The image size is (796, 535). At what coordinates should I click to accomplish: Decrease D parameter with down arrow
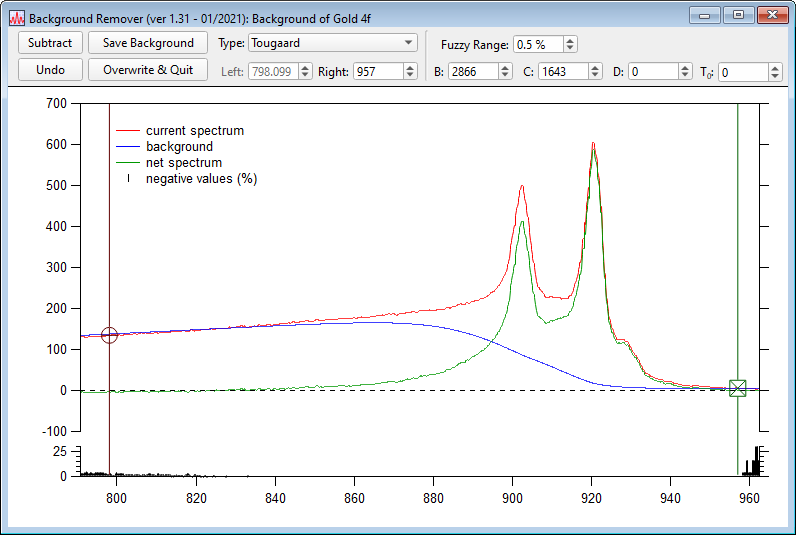[x=685, y=76]
